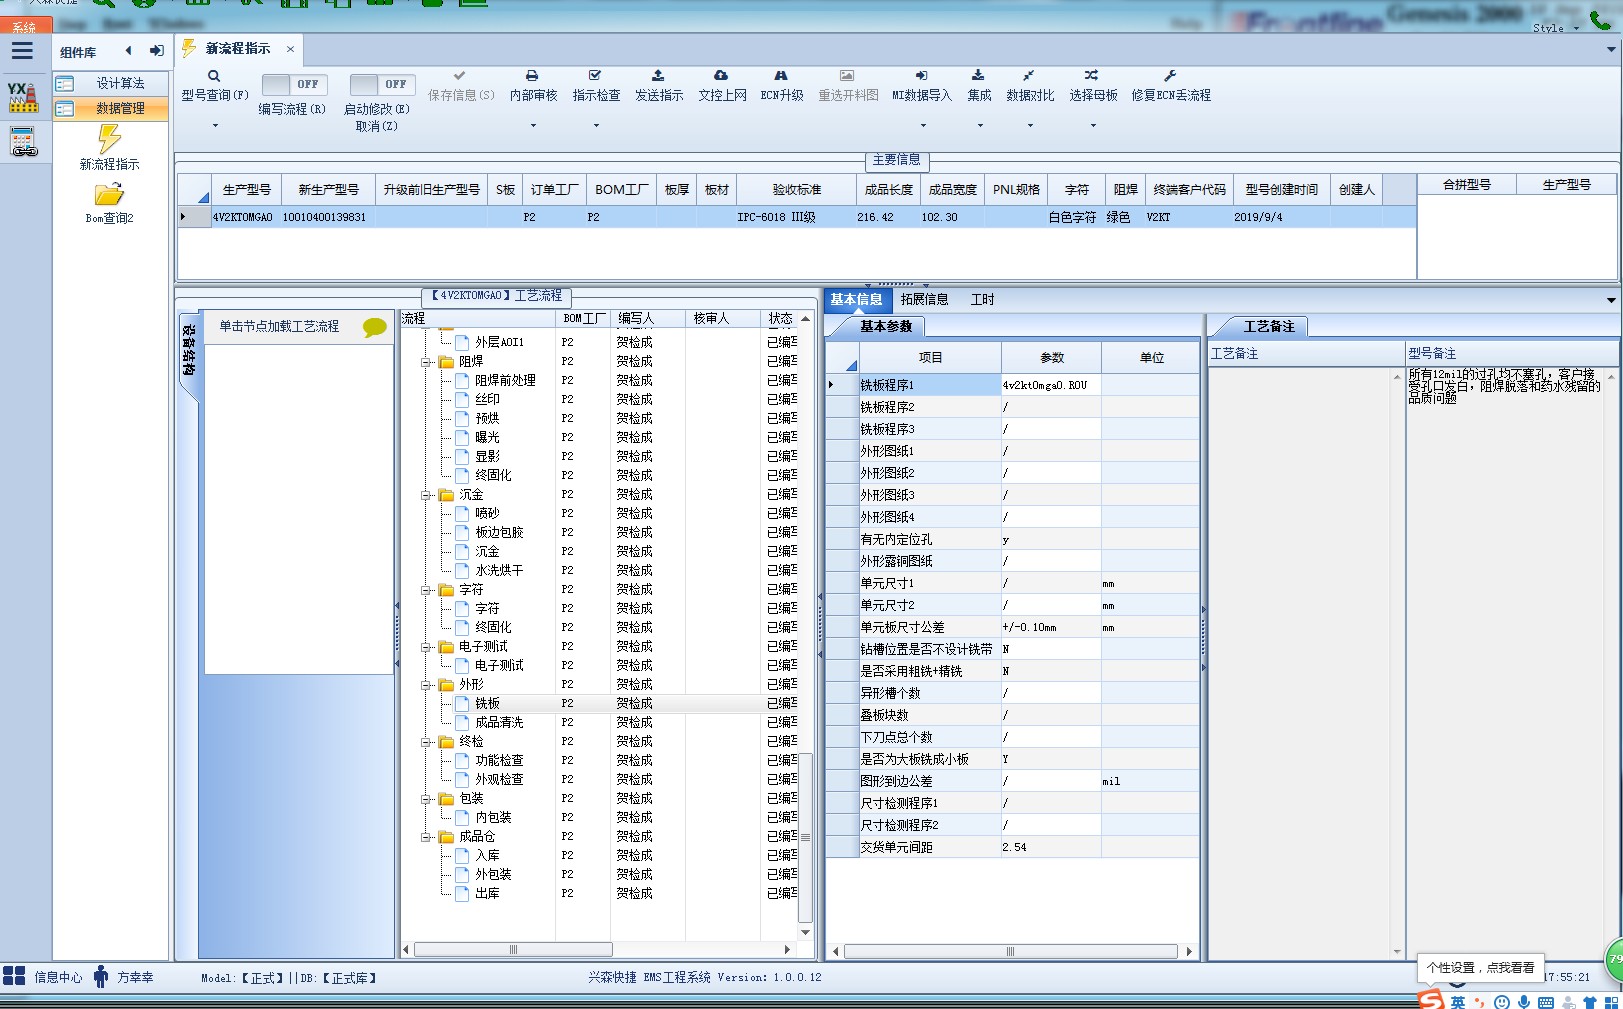Screen dimensions: 1623x1009
Task: Select the 4V2KTOMGA0 table row
Action: [x=797, y=217]
